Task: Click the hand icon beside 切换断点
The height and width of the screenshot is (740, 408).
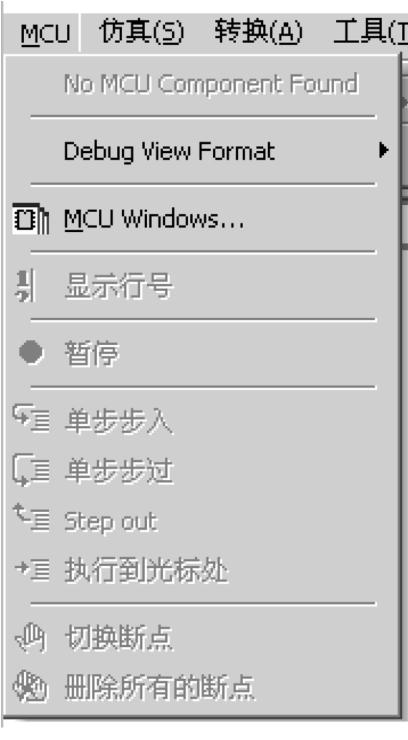Action: [x=31, y=638]
